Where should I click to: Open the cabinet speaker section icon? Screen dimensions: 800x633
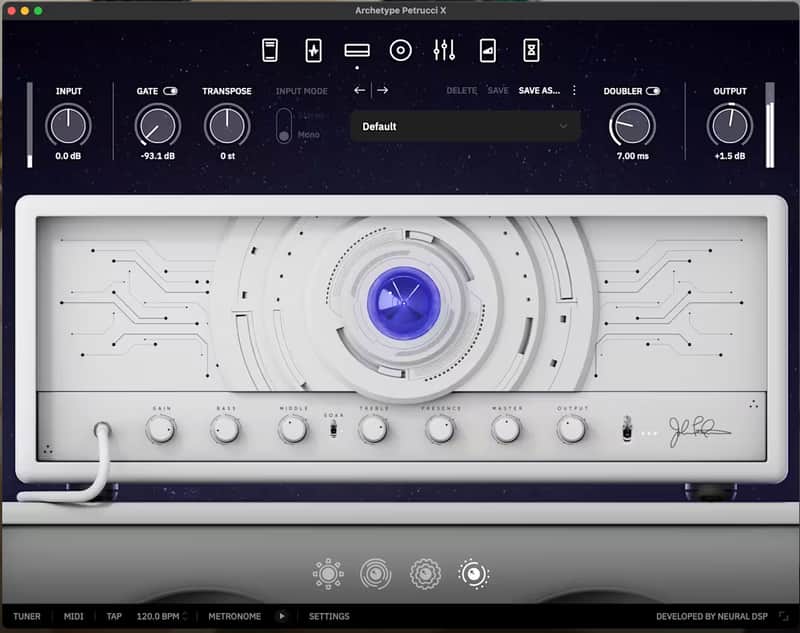pyautogui.click(x=401, y=50)
